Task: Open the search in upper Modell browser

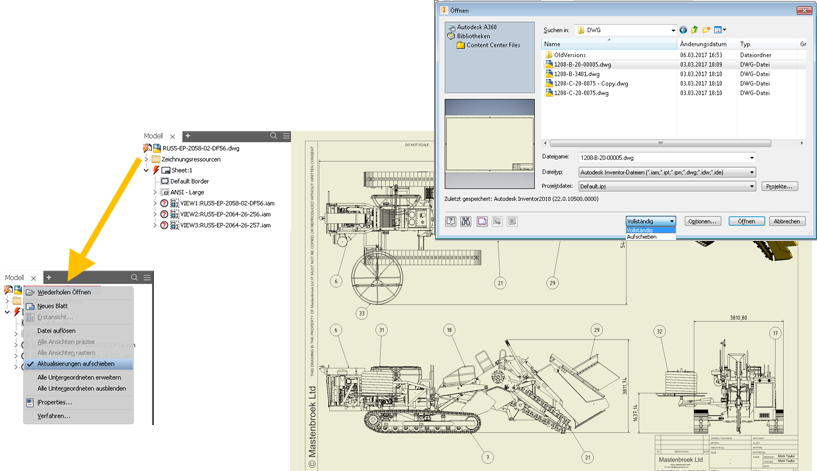Action: [274, 136]
